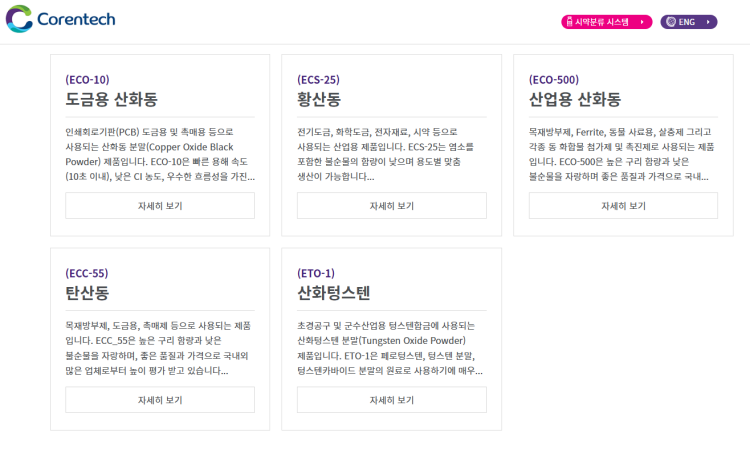This screenshot has height=451, width=750.
Task: Click 자세히 보기 in the 탄산동 card
Action: [x=160, y=400]
